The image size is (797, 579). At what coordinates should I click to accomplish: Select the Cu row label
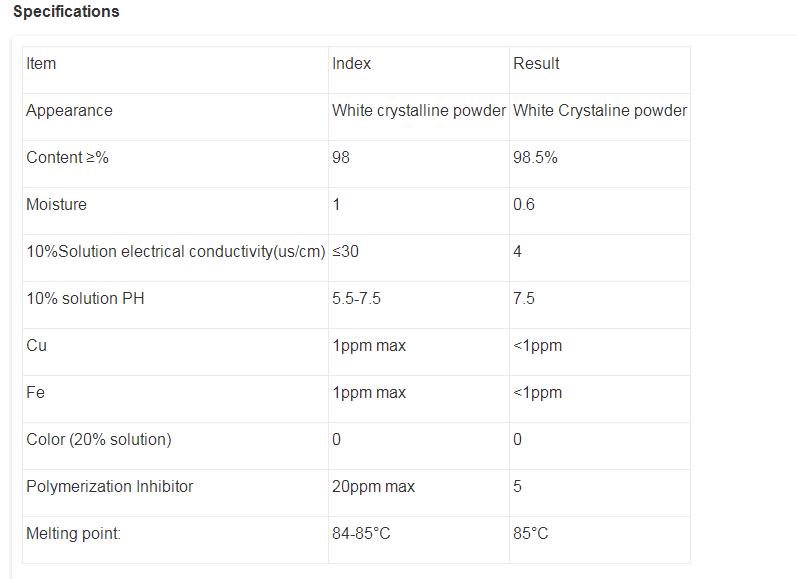tap(36, 346)
